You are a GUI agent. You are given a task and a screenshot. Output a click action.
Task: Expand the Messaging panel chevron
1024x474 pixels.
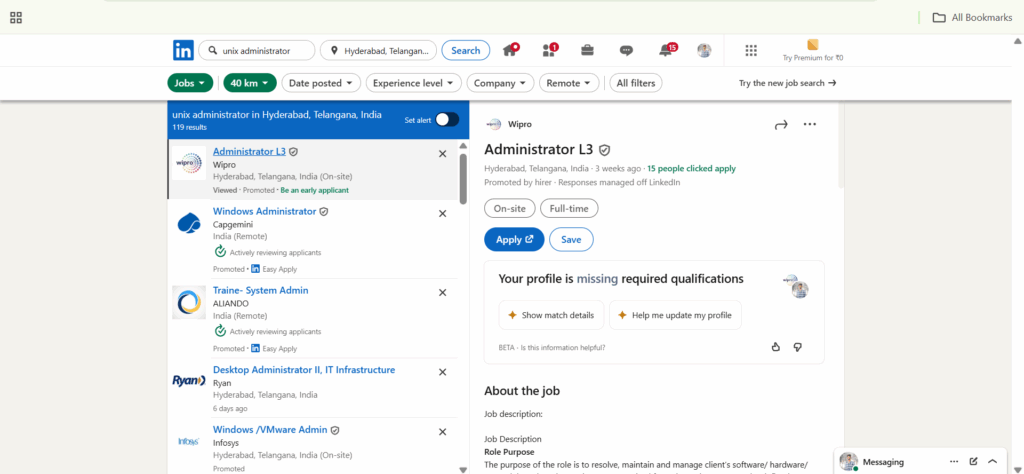(993, 462)
